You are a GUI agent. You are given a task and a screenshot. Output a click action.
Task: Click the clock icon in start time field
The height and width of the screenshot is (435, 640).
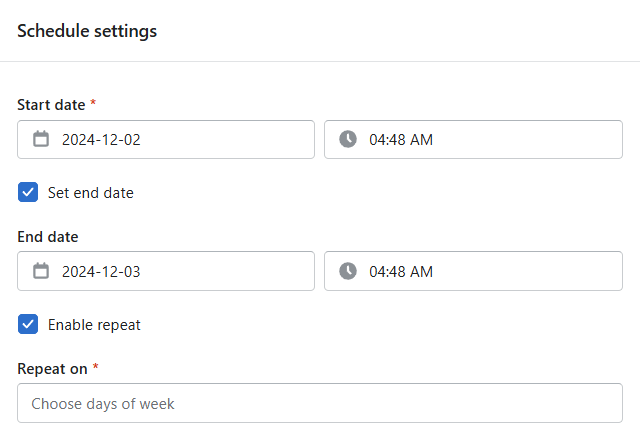point(348,139)
